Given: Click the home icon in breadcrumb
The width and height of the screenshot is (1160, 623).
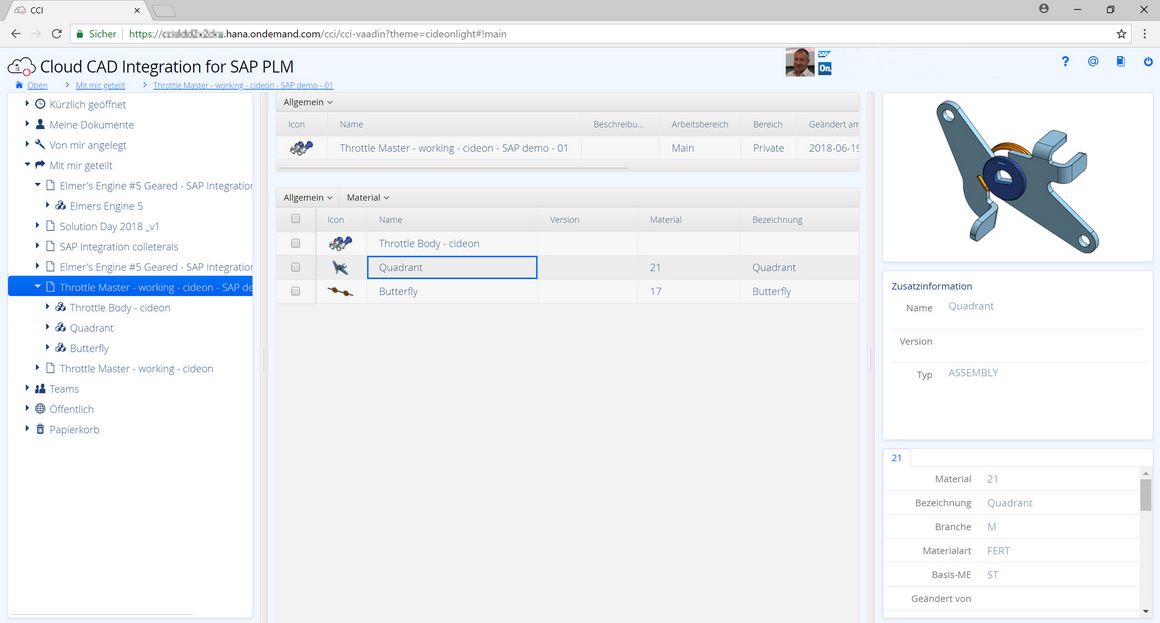Looking at the screenshot, I should tap(19, 85).
